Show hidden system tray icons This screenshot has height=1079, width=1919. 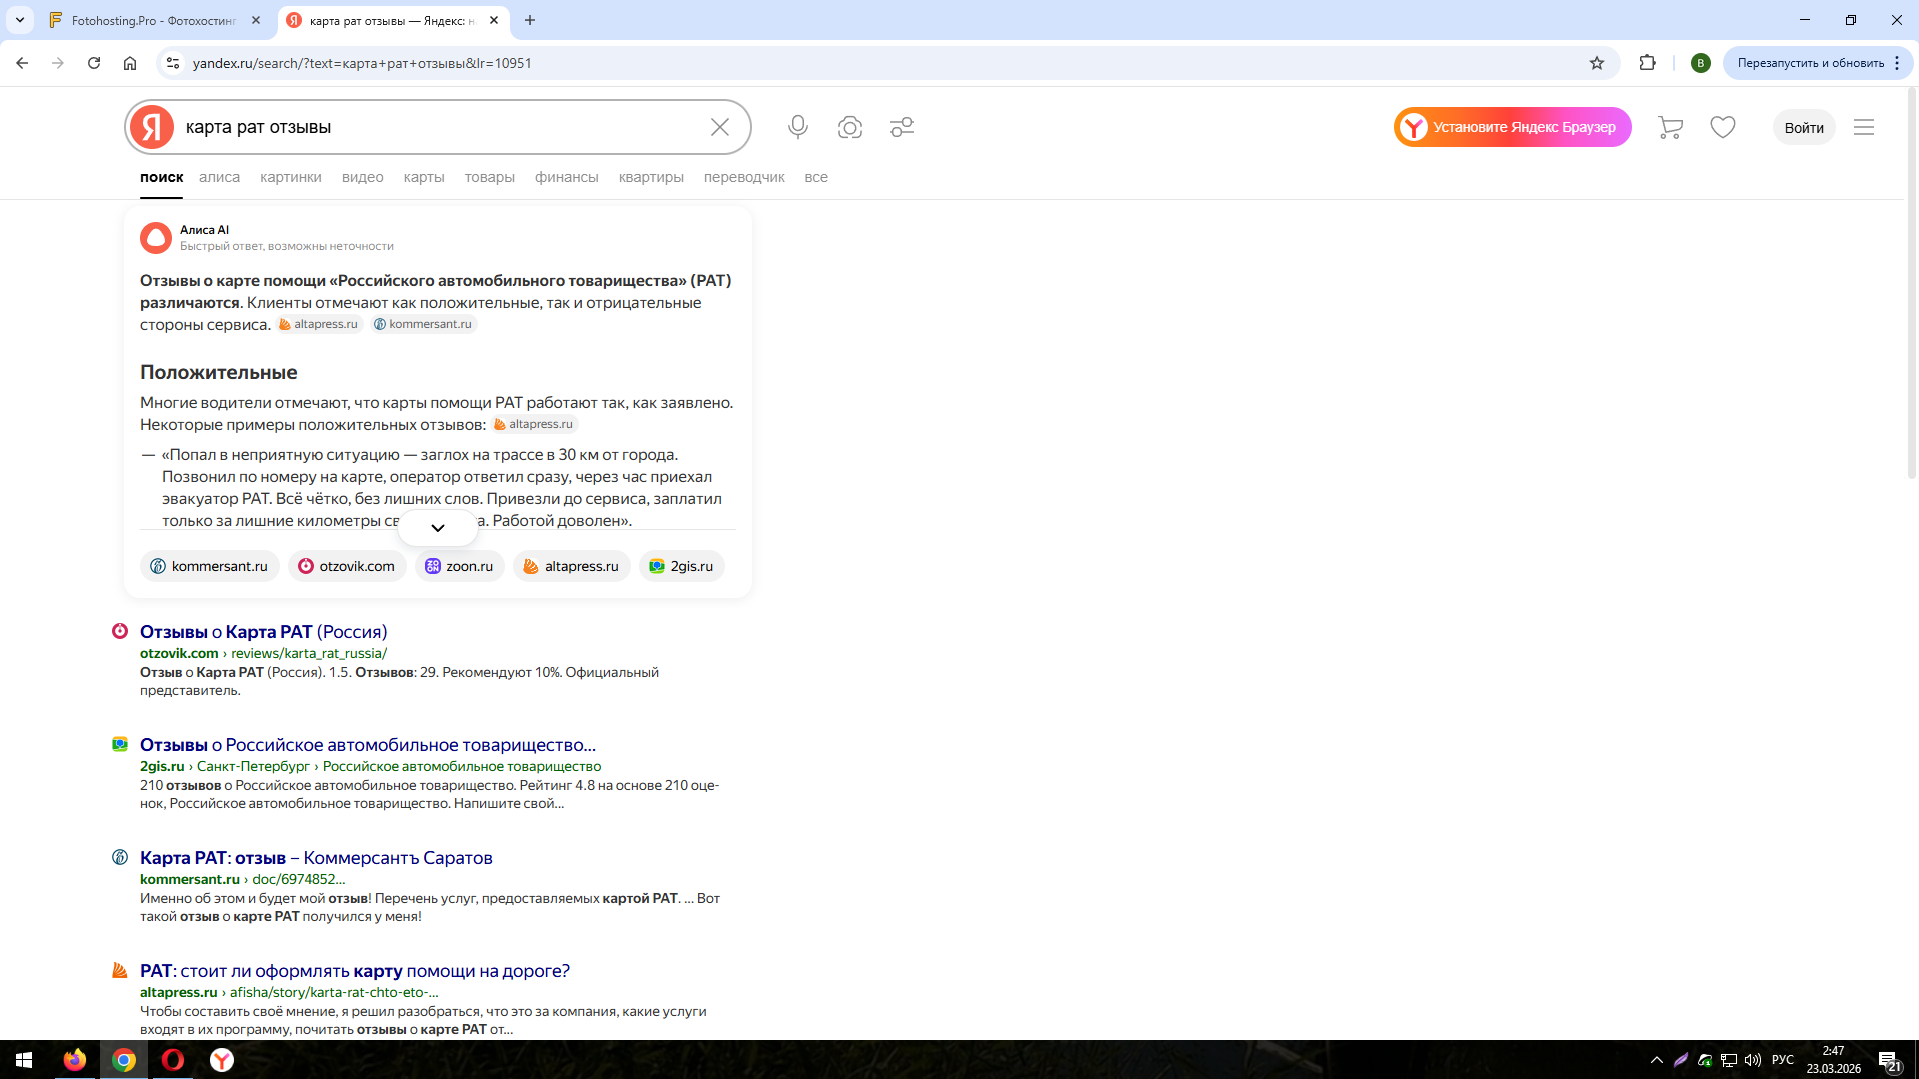tap(1657, 1060)
